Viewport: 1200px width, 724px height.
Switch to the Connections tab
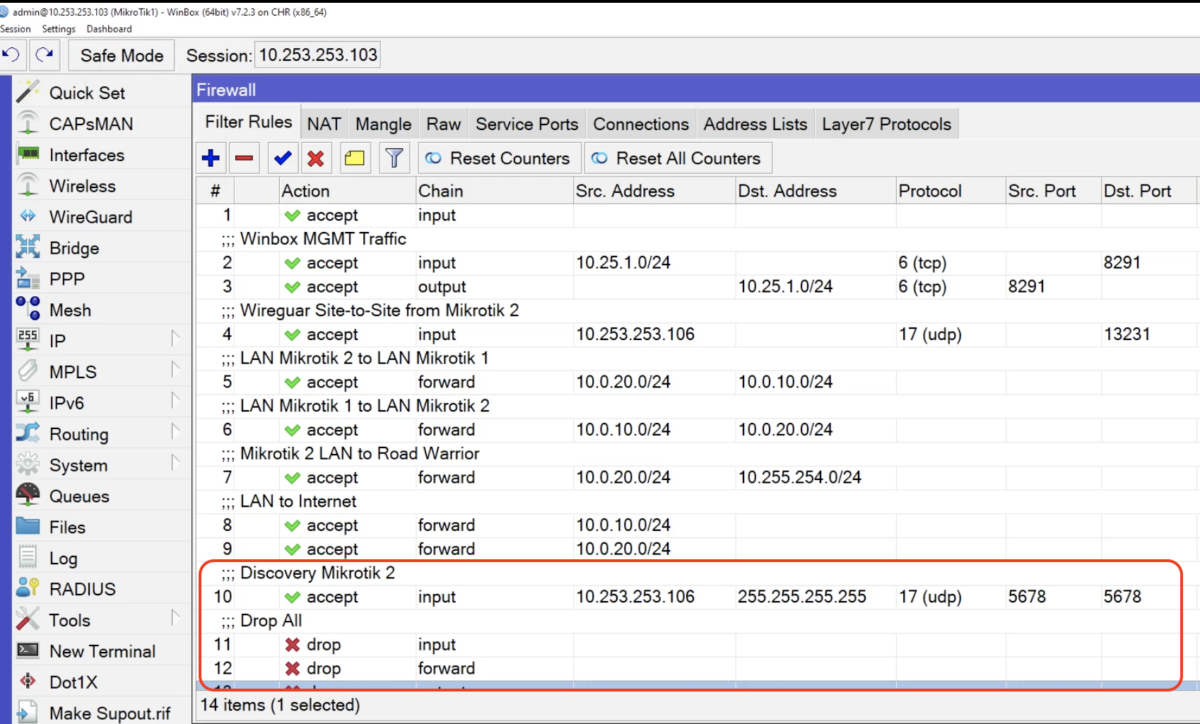[641, 124]
